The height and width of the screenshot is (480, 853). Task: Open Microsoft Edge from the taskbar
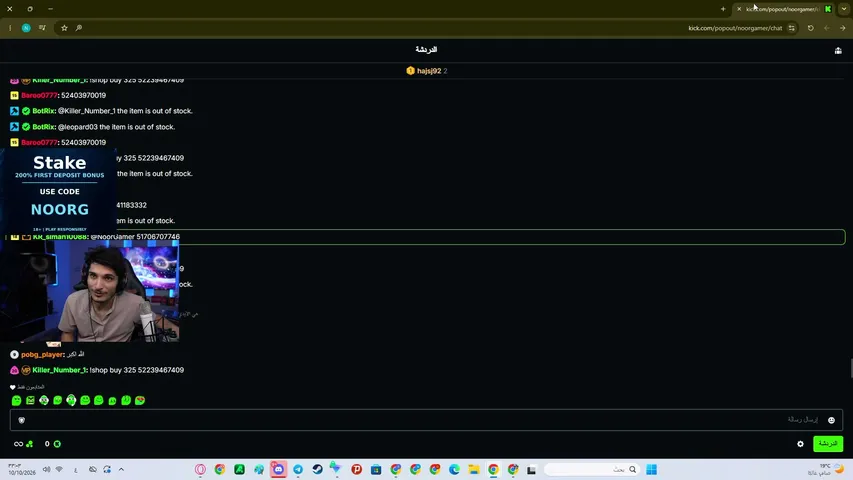coord(454,469)
